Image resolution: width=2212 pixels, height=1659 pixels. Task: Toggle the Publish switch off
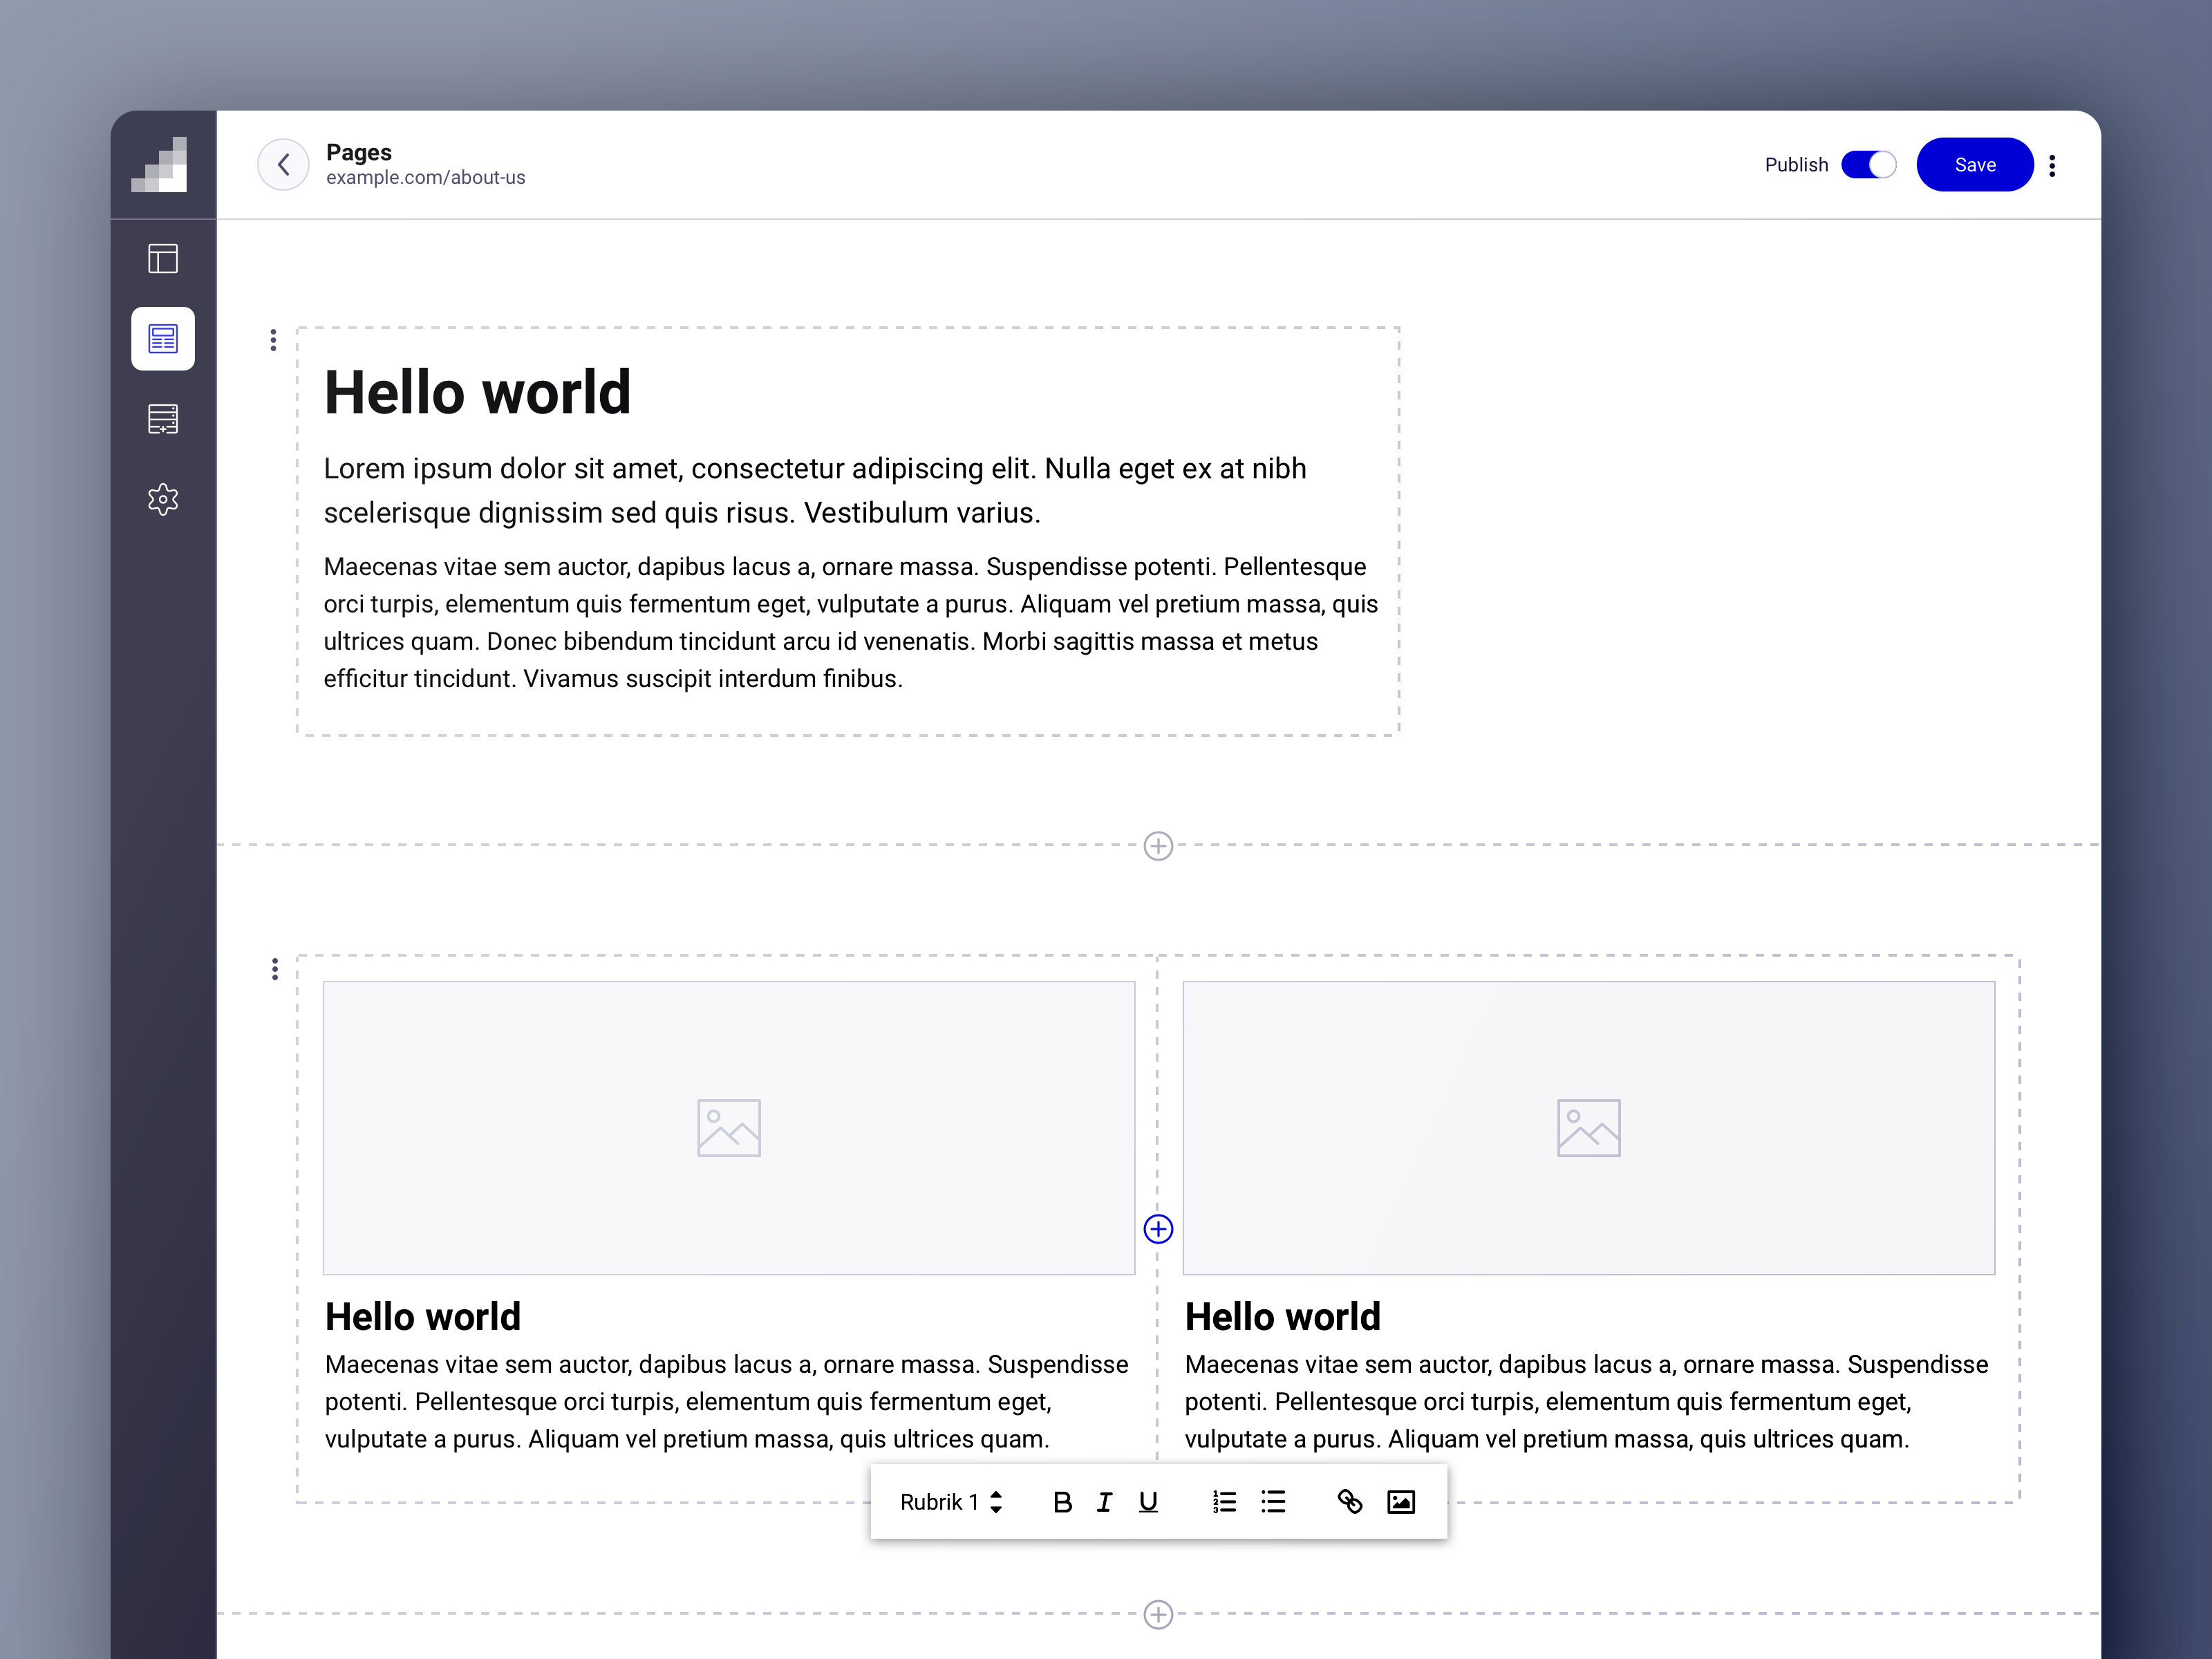(x=1869, y=164)
